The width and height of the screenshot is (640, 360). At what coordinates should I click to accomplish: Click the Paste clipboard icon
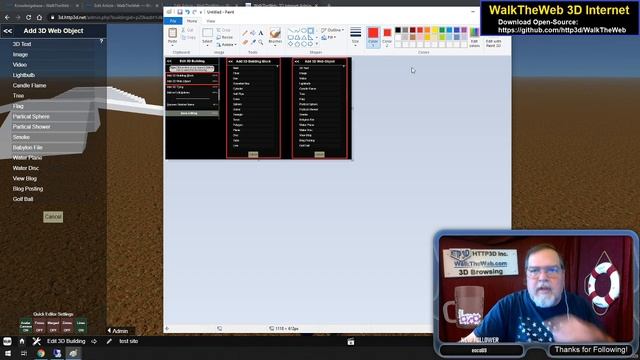coord(173,33)
